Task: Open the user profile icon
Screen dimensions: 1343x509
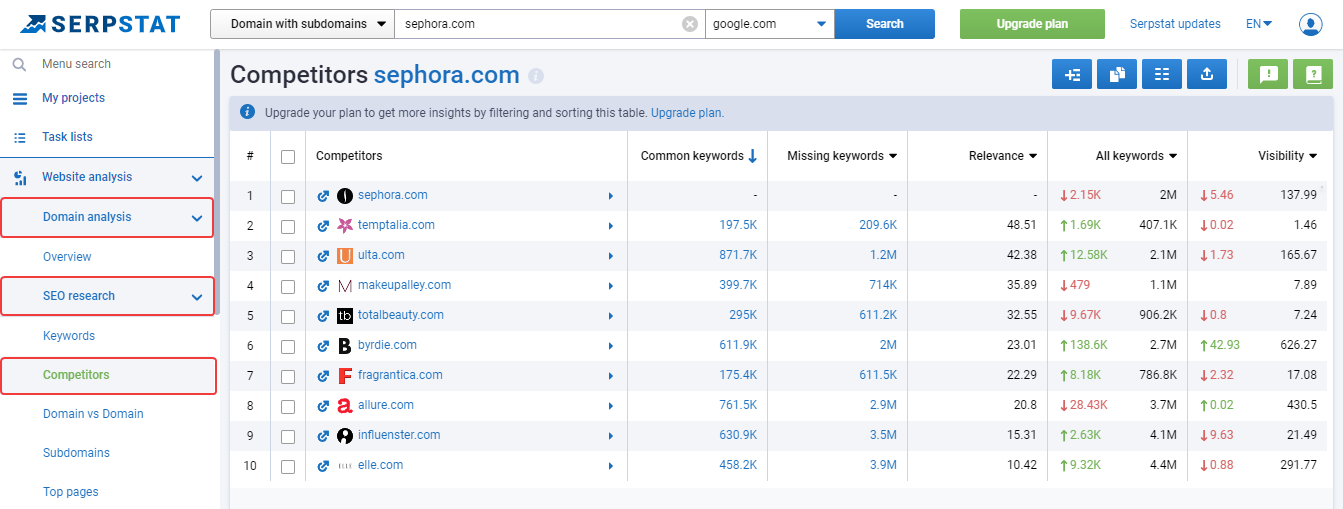Action: click(1310, 24)
